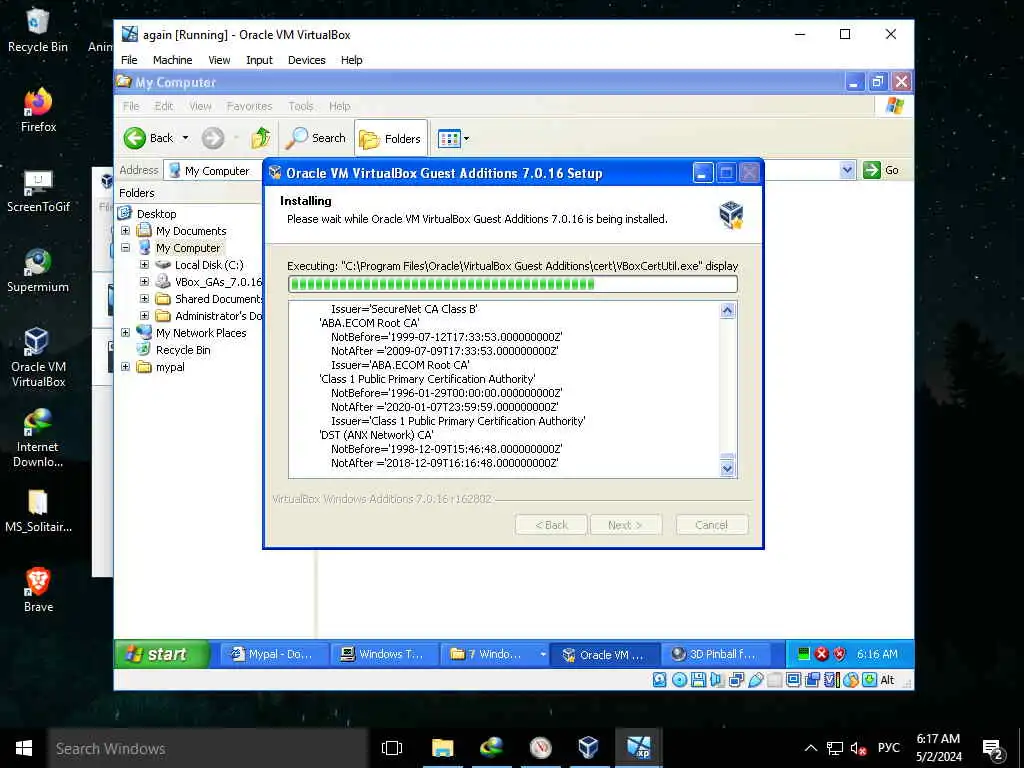Click the green Back arrow in My Computer

135,138
